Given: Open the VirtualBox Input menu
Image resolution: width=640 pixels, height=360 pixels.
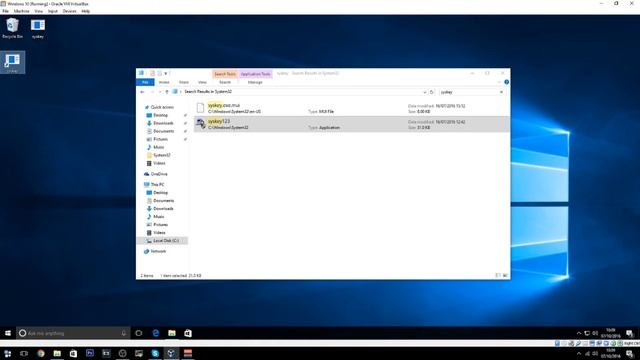Looking at the screenshot, I should 53,11.
